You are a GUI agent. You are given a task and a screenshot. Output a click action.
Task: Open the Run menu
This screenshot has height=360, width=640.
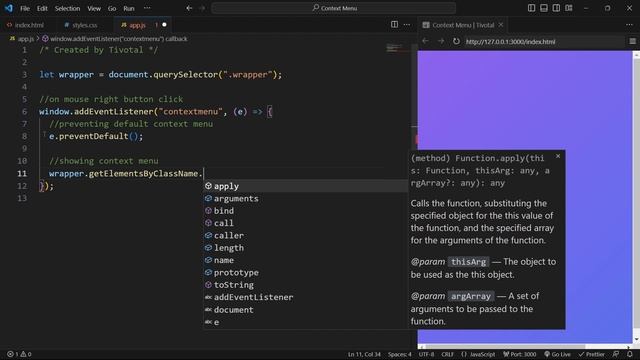pos(129,8)
